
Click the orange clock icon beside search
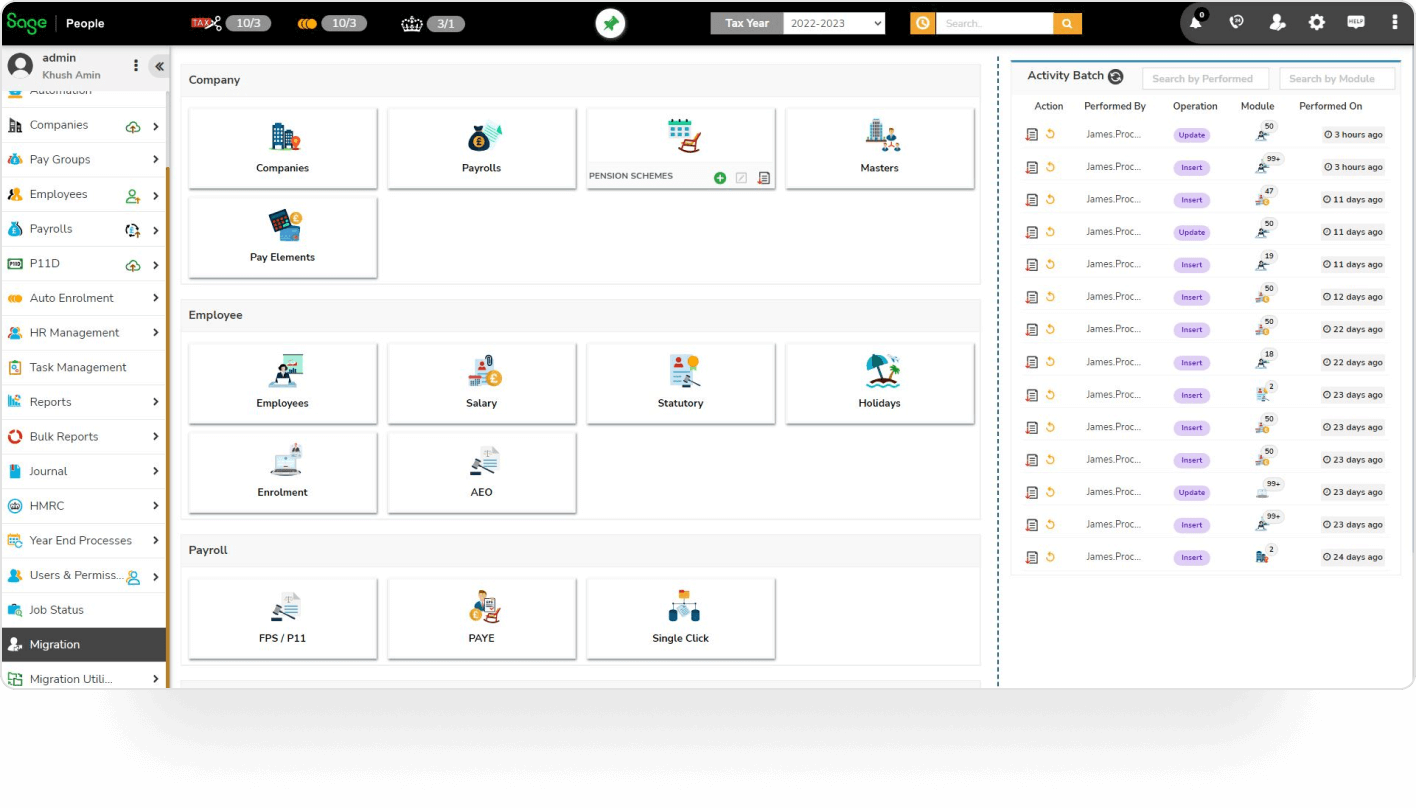pyautogui.click(x=922, y=23)
